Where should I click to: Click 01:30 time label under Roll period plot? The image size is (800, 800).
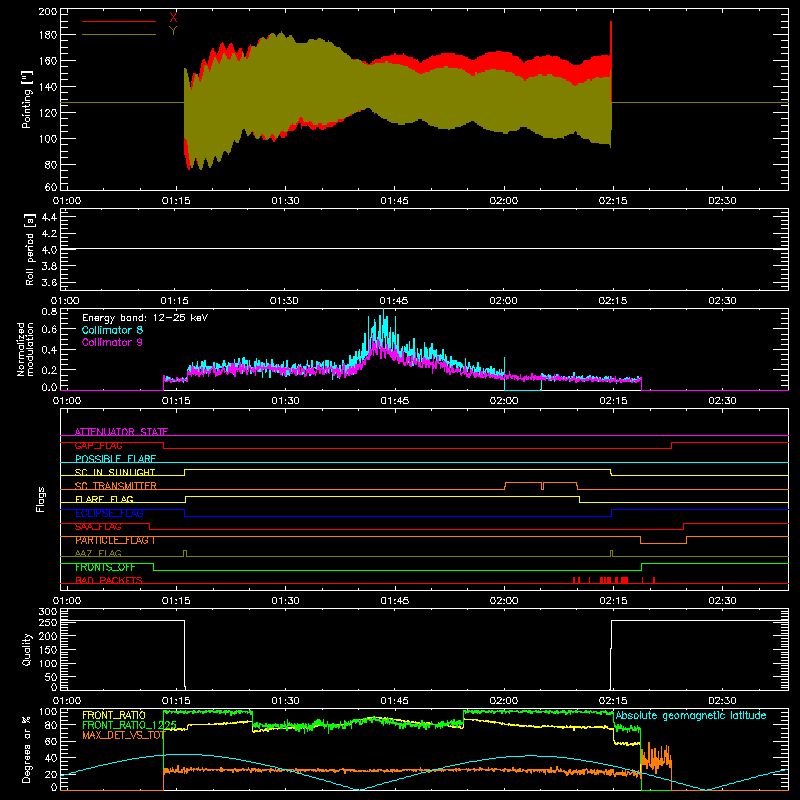(284, 301)
